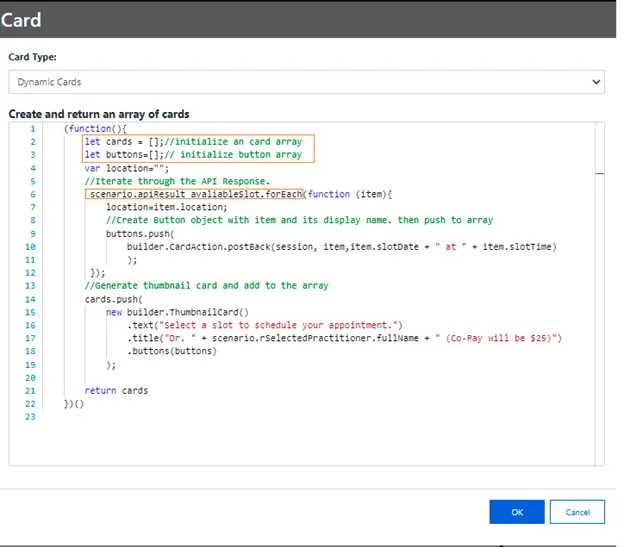Click heading "Create and return an array of cards"
The height and width of the screenshot is (548, 624).
pyautogui.click(x=99, y=114)
